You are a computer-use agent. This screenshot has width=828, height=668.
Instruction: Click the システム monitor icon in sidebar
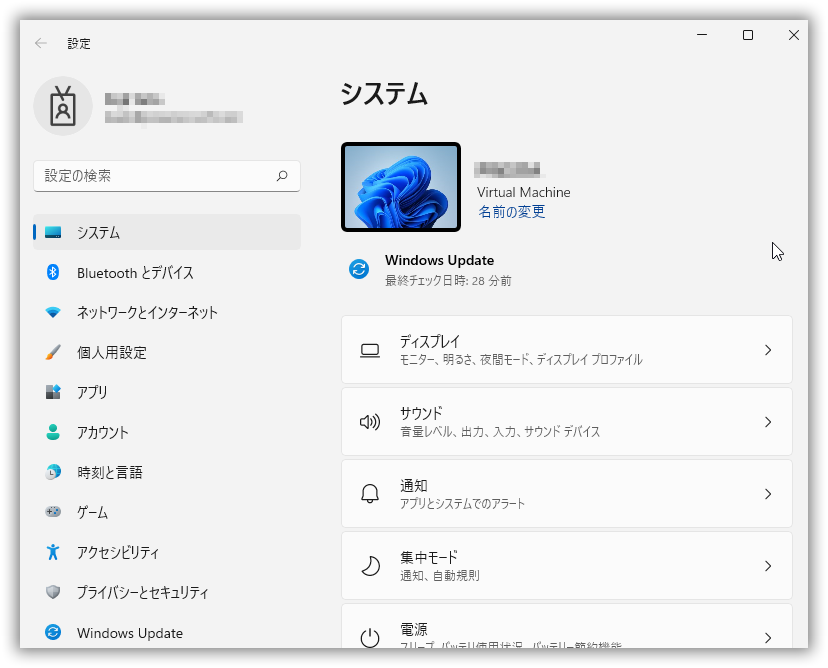[53, 232]
